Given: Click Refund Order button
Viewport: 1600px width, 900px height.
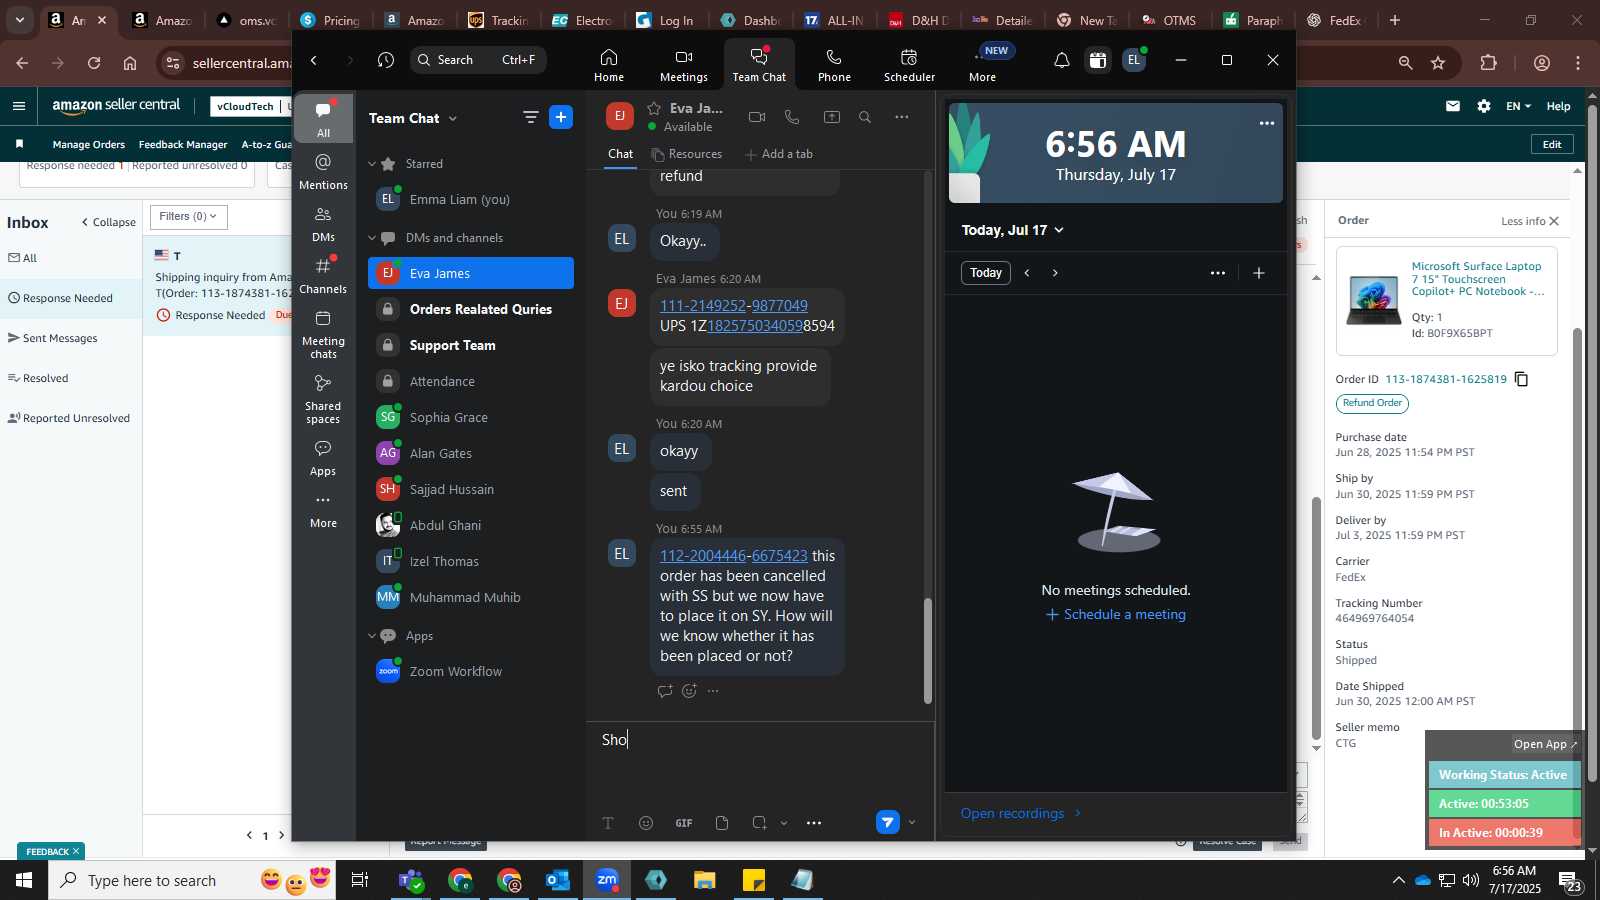Looking at the screenshot, I should (1372, 403).
